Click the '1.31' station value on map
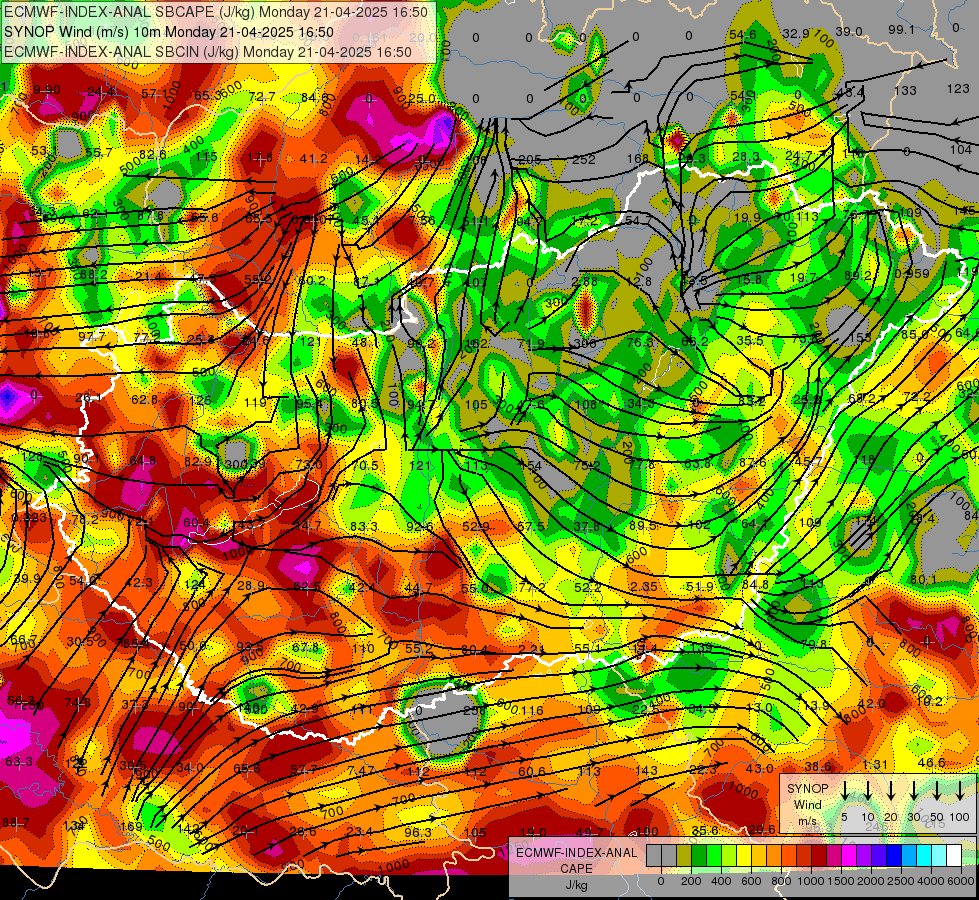This screenshot has width=979, height=900. click(x=875, y=764)
